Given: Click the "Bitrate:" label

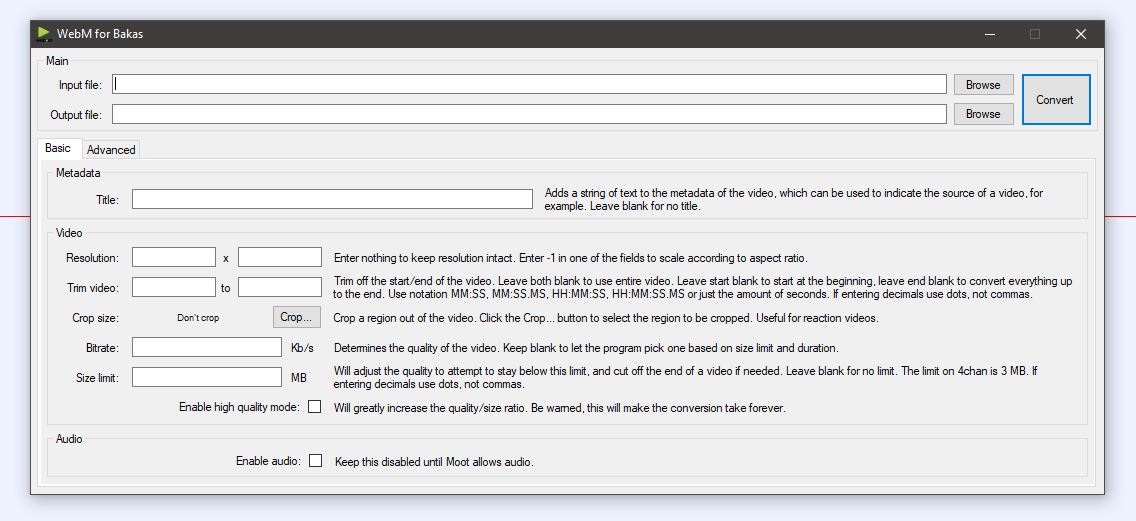Looking at the screenshot, I should [102, 348].
